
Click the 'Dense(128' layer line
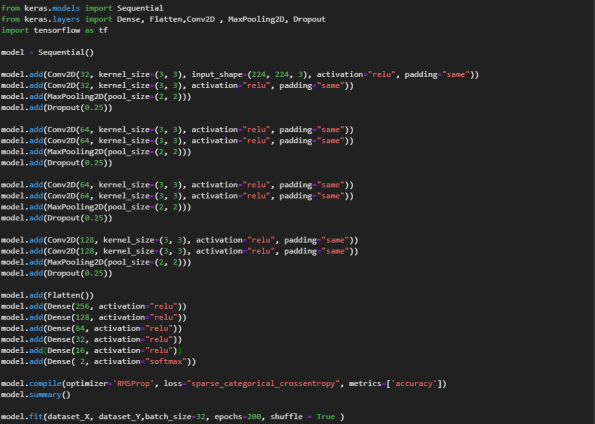click(94, 317)
